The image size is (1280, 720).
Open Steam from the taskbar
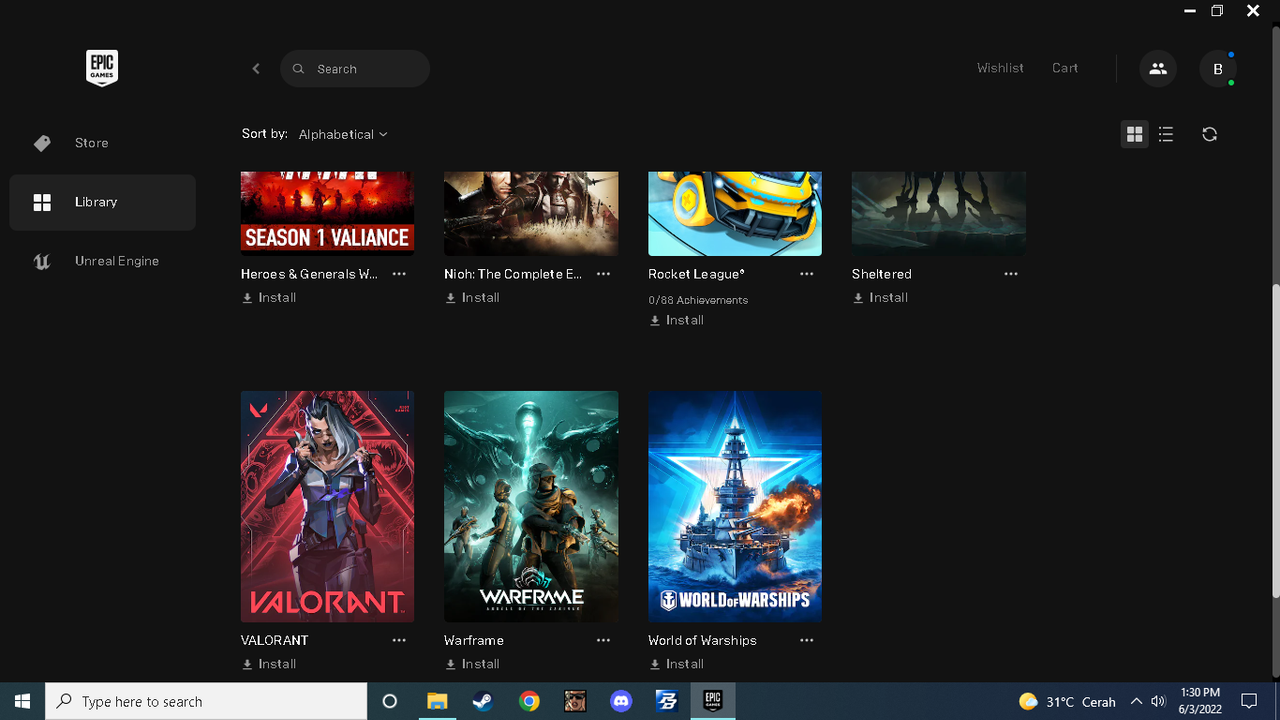pyautogui.click(x=483, y=701)
